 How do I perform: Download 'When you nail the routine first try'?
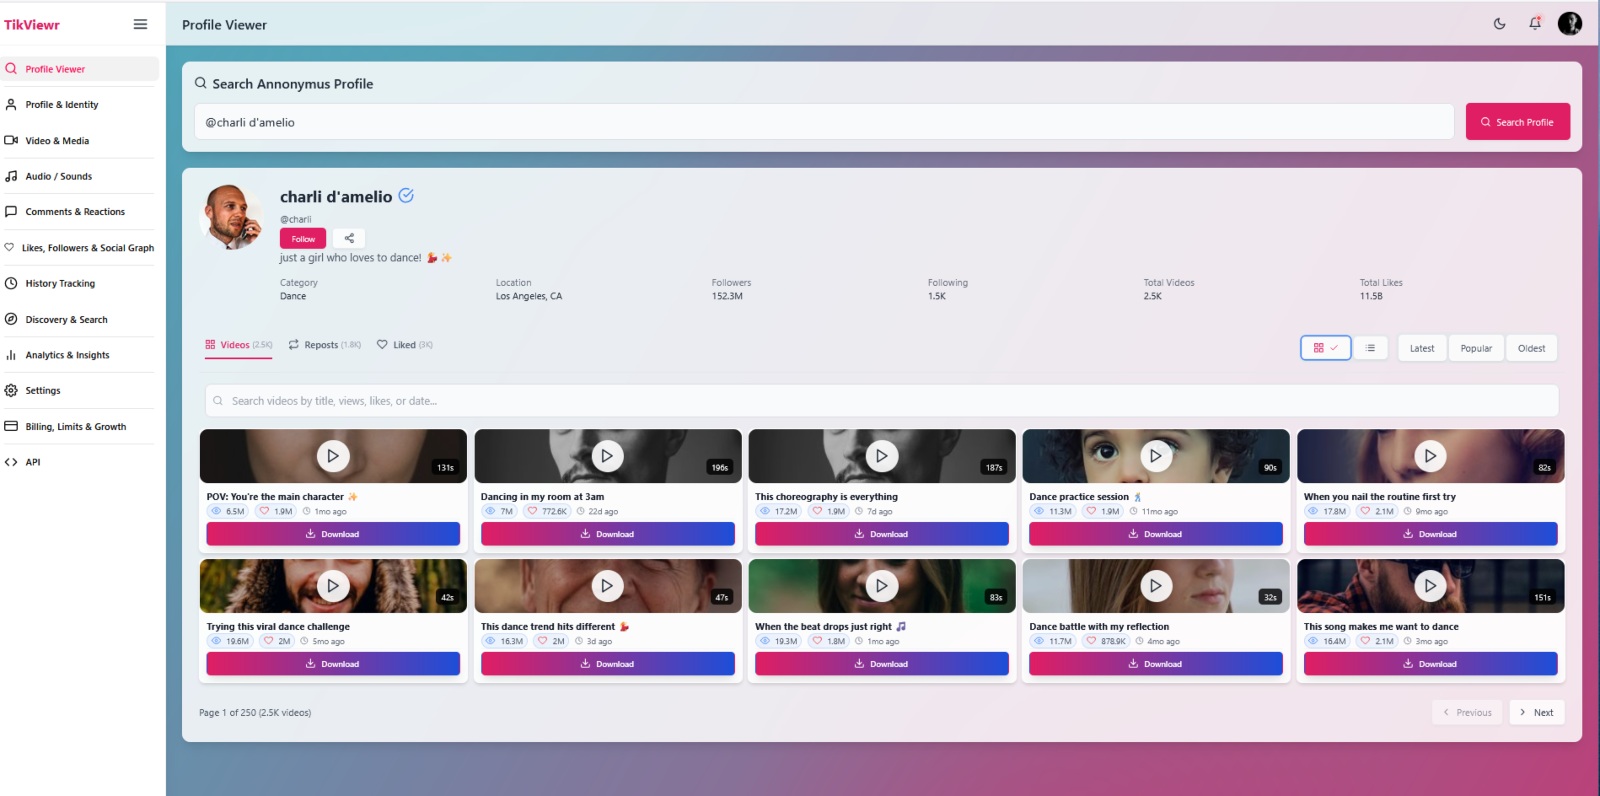click(1430, 534)
